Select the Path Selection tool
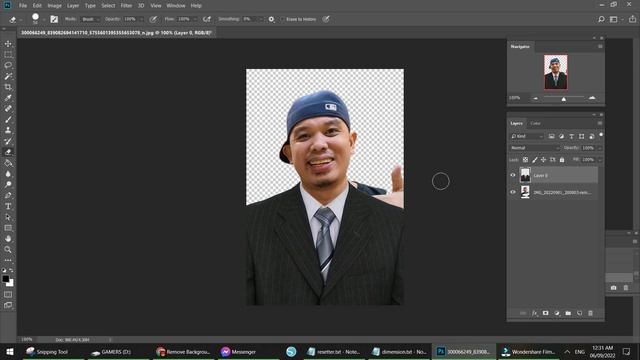640x360 pixels. click(x=8, y=217)
